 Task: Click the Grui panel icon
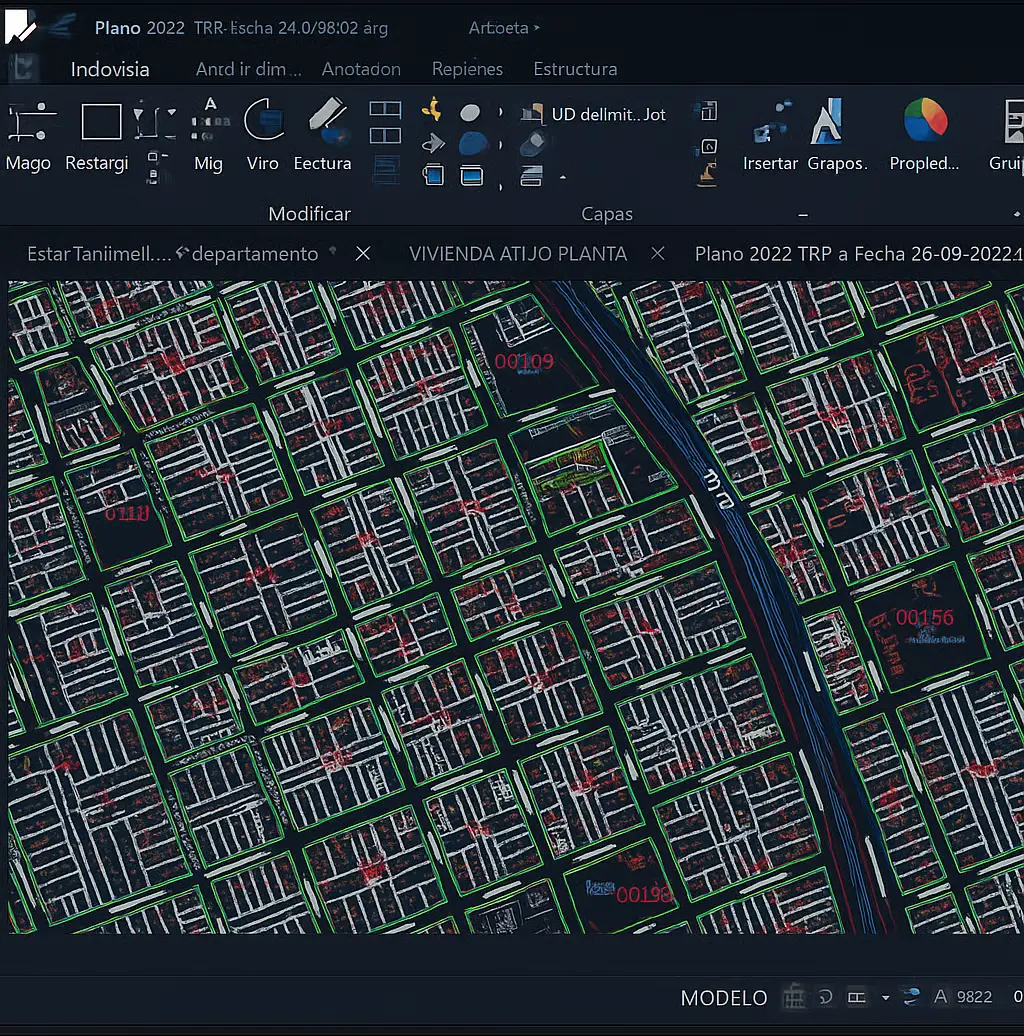[x=1013, y=122]
